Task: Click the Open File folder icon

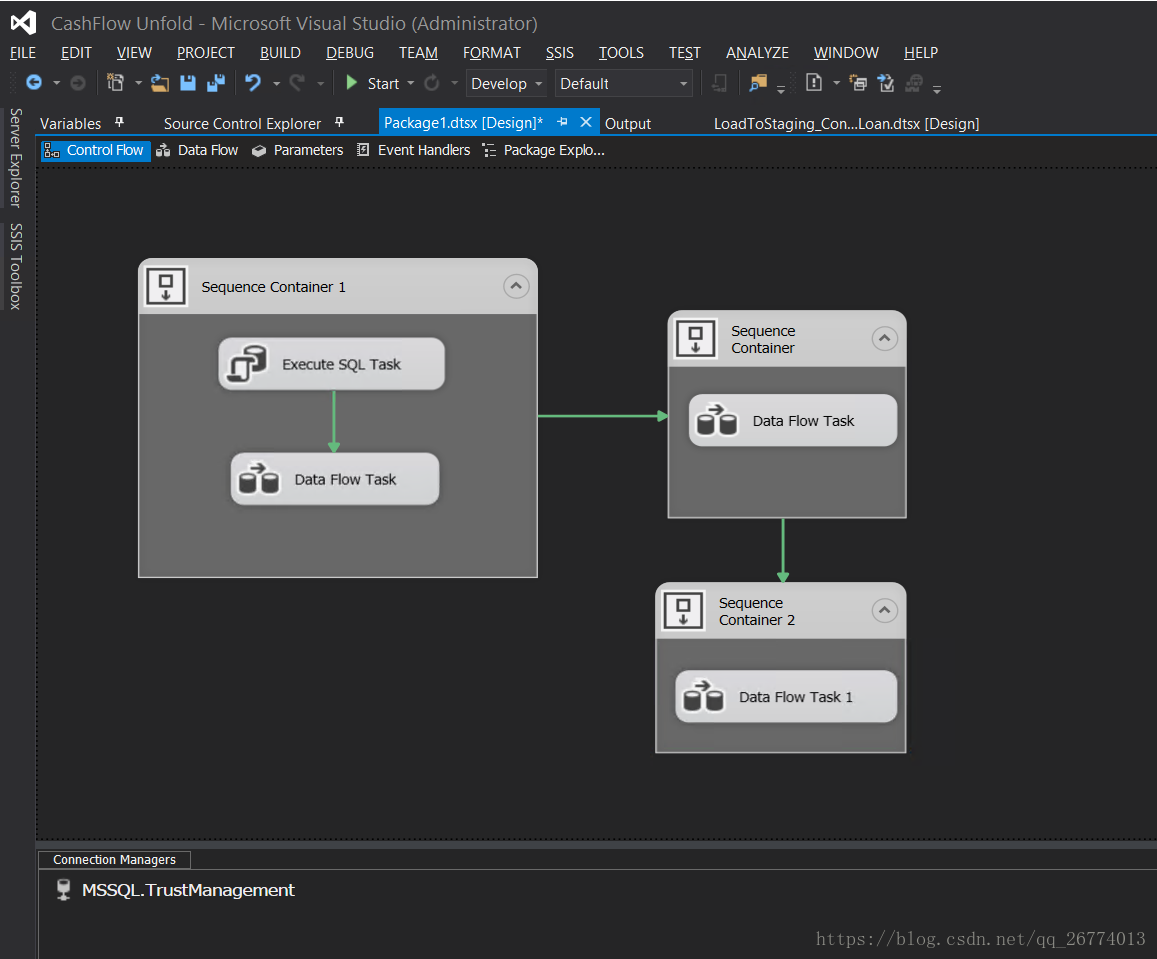Action: click(159, 83)
